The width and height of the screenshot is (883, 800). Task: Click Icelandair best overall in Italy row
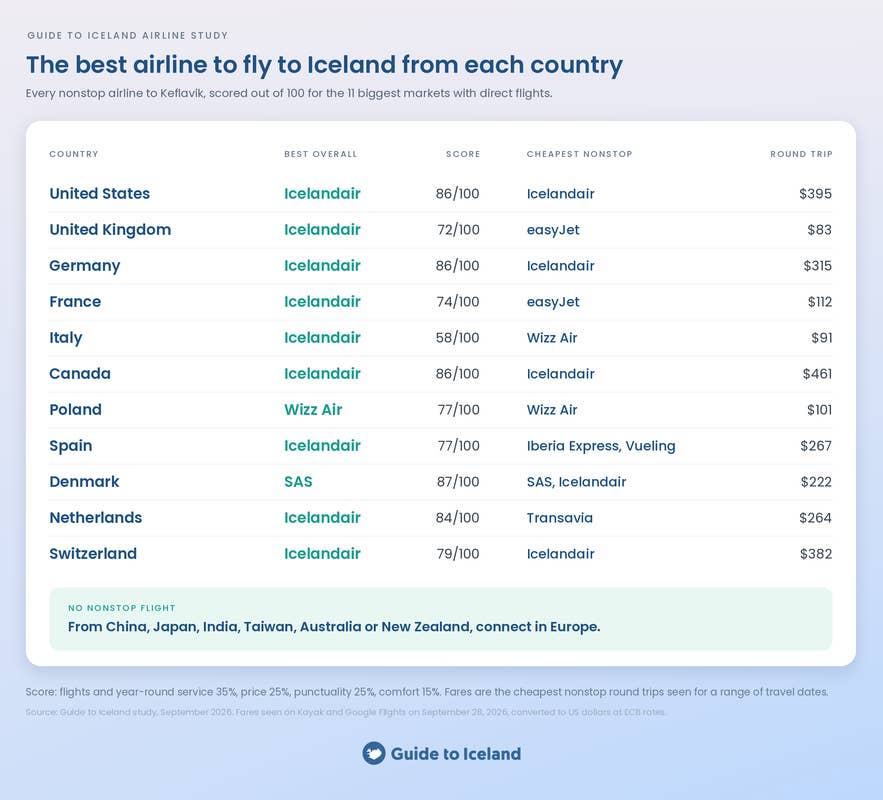322,338
